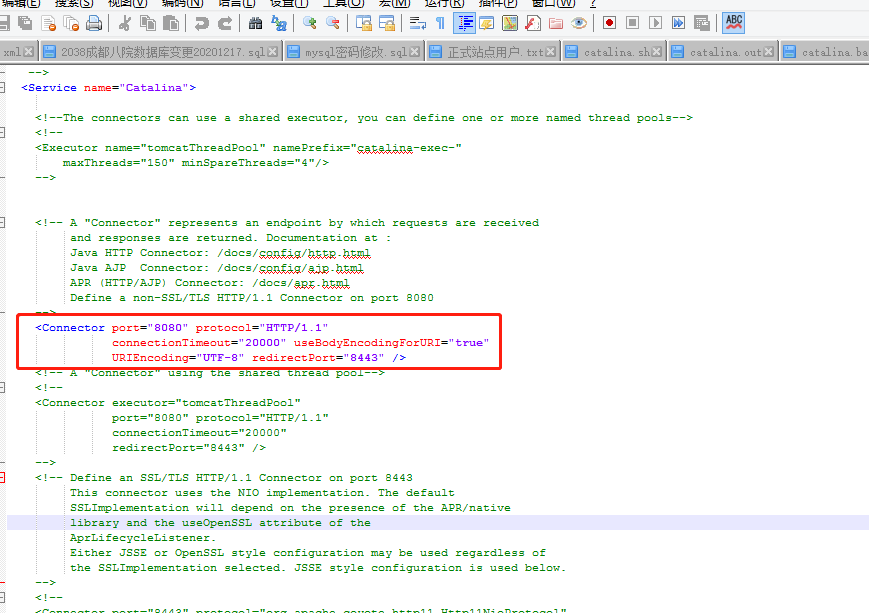
Task: Open the 视图(V) menu
Action: (127, 3)
